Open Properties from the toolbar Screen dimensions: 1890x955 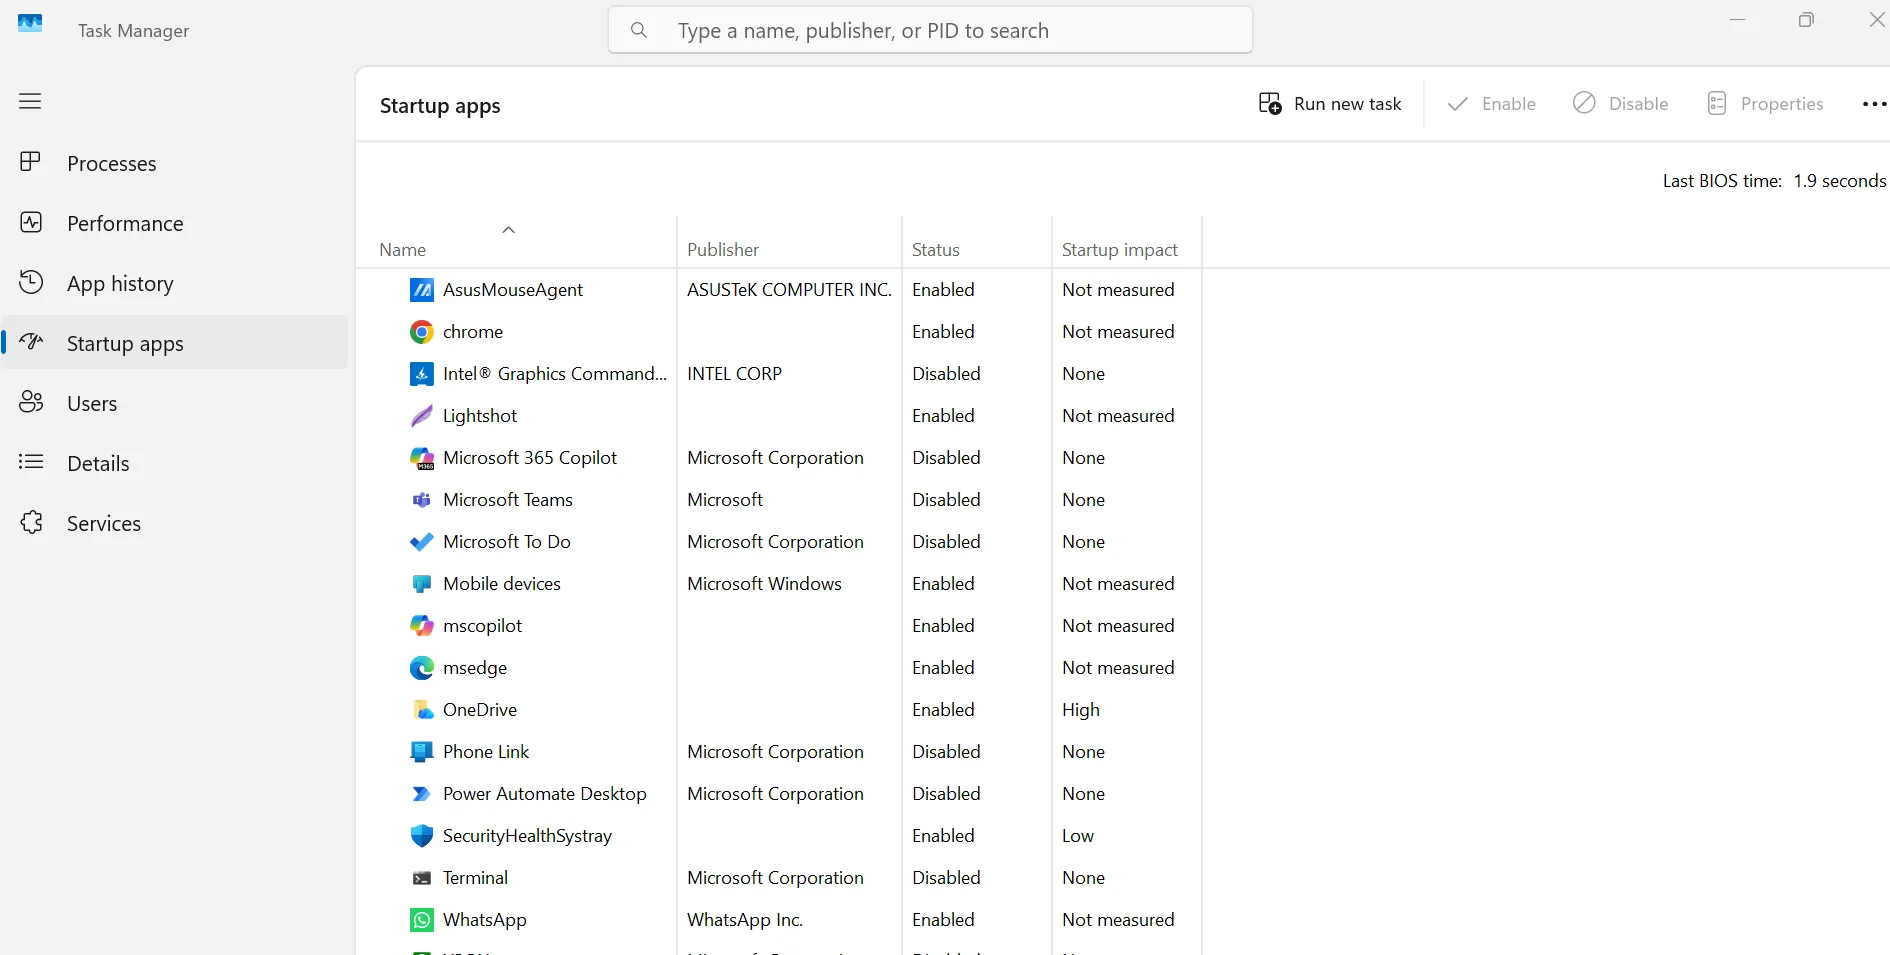[1765, 104]
